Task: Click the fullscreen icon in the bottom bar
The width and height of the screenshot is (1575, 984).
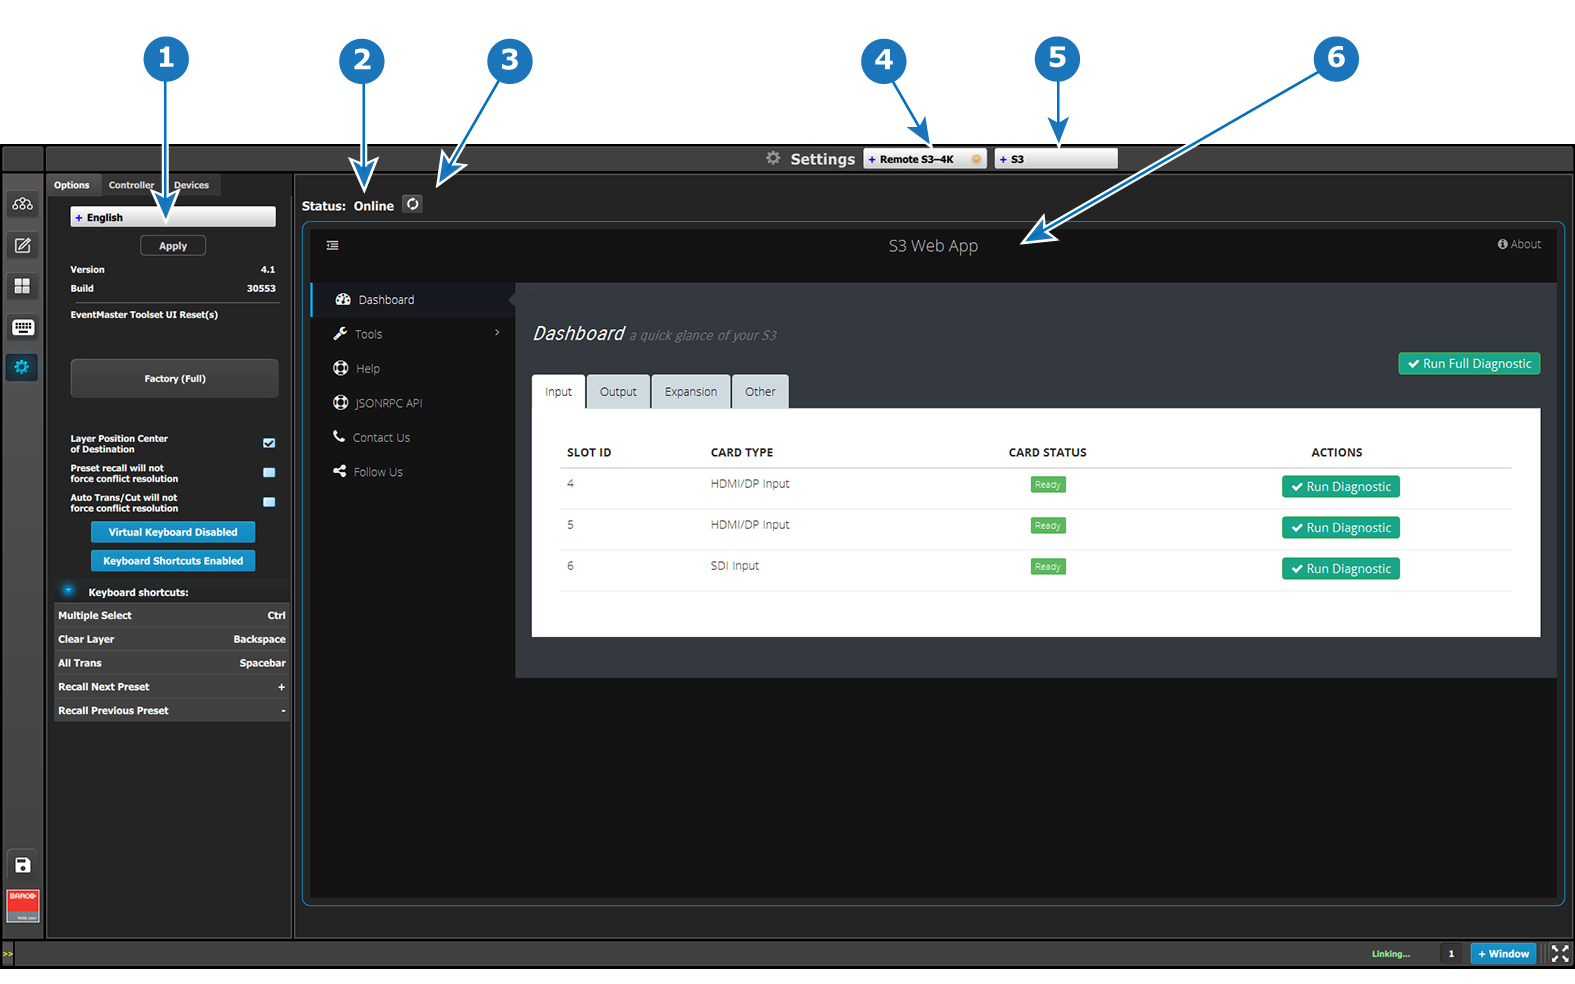Action: (1560, 954)
